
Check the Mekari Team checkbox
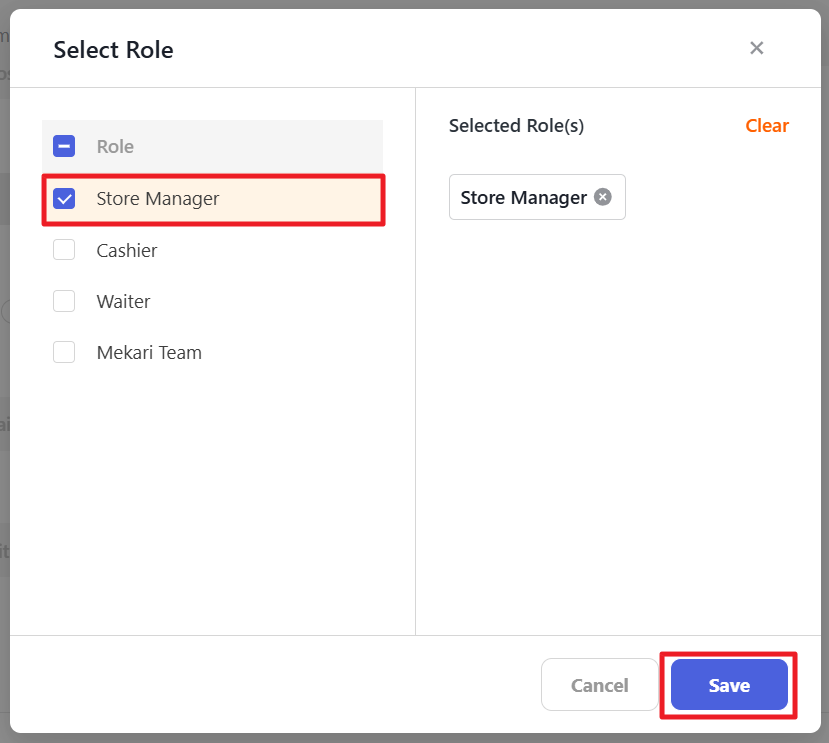tap(64, 352)
